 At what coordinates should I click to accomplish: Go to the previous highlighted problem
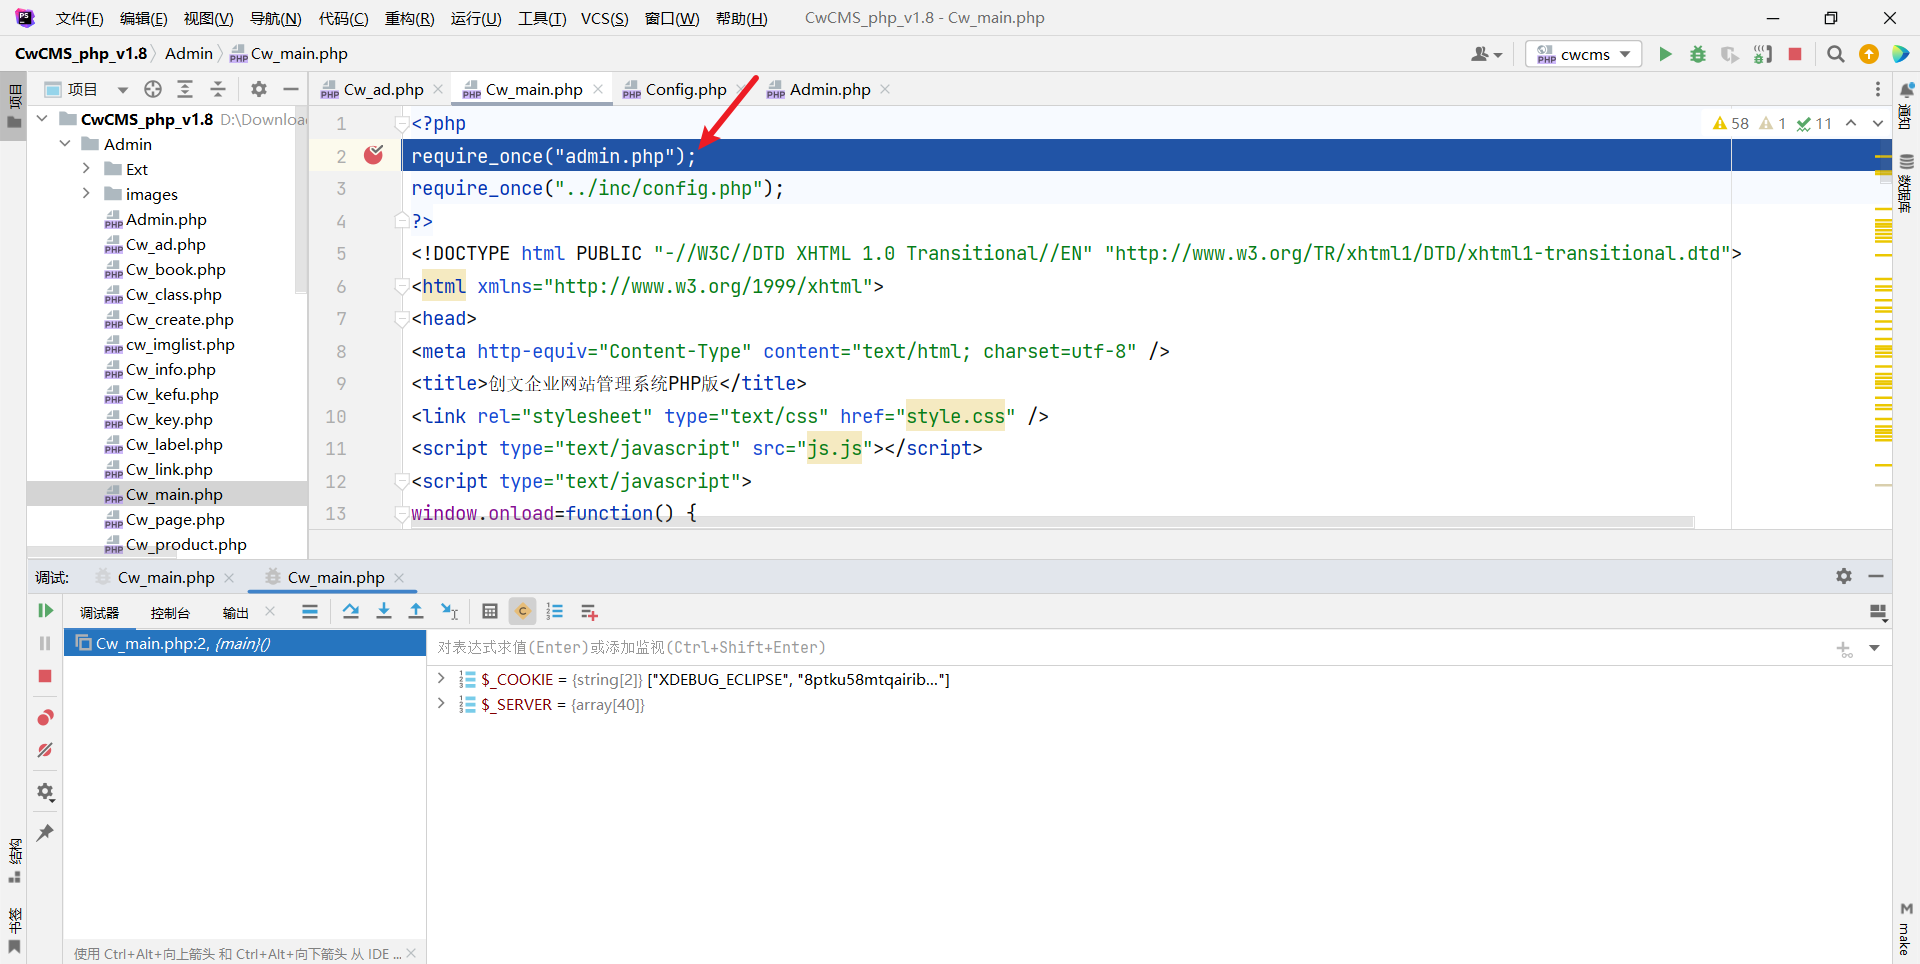click(1851, 123)
